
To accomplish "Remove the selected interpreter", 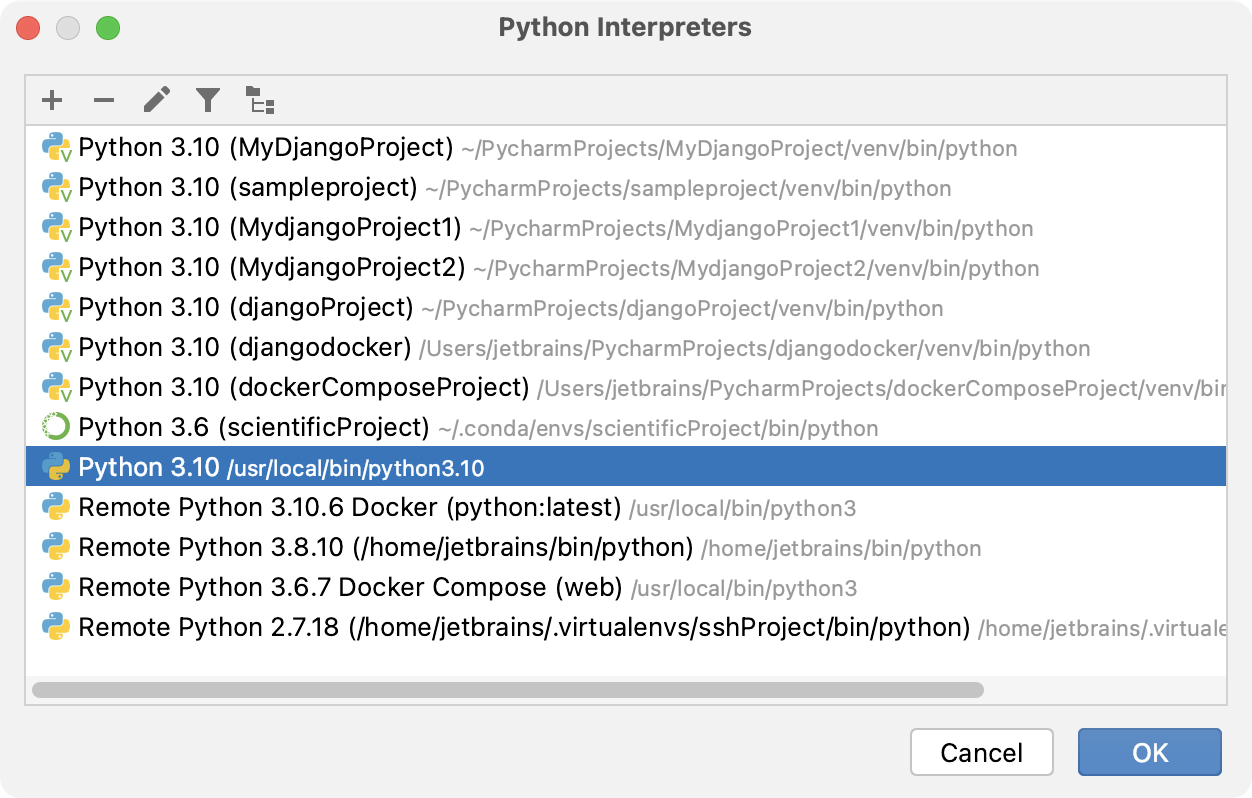I will (103, 100).
